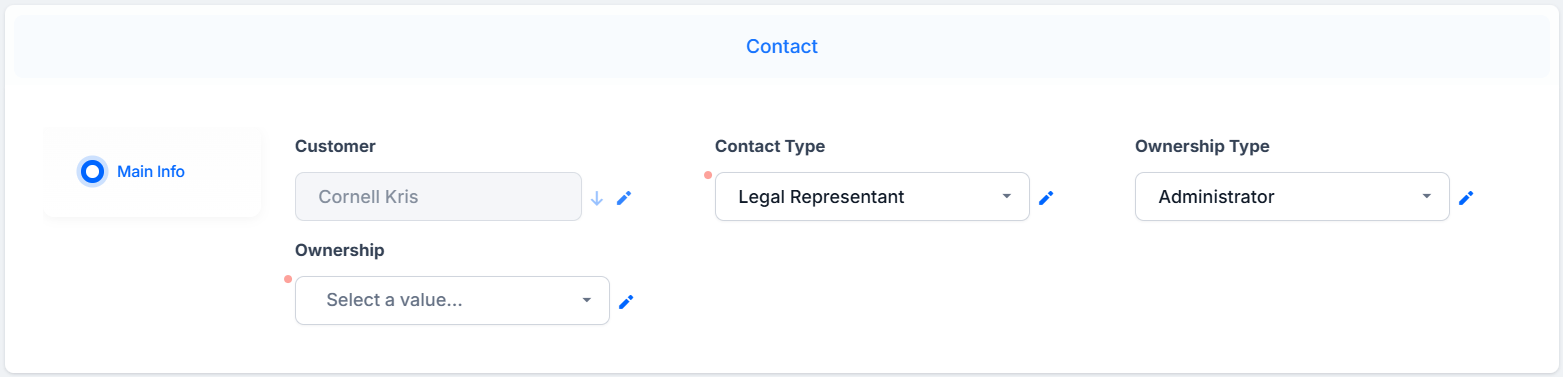Image resolution: width=1563 pixels, height=377 pixels.
Task: Click the Ownership Type field label
Action: click(x=1202, y=146)
